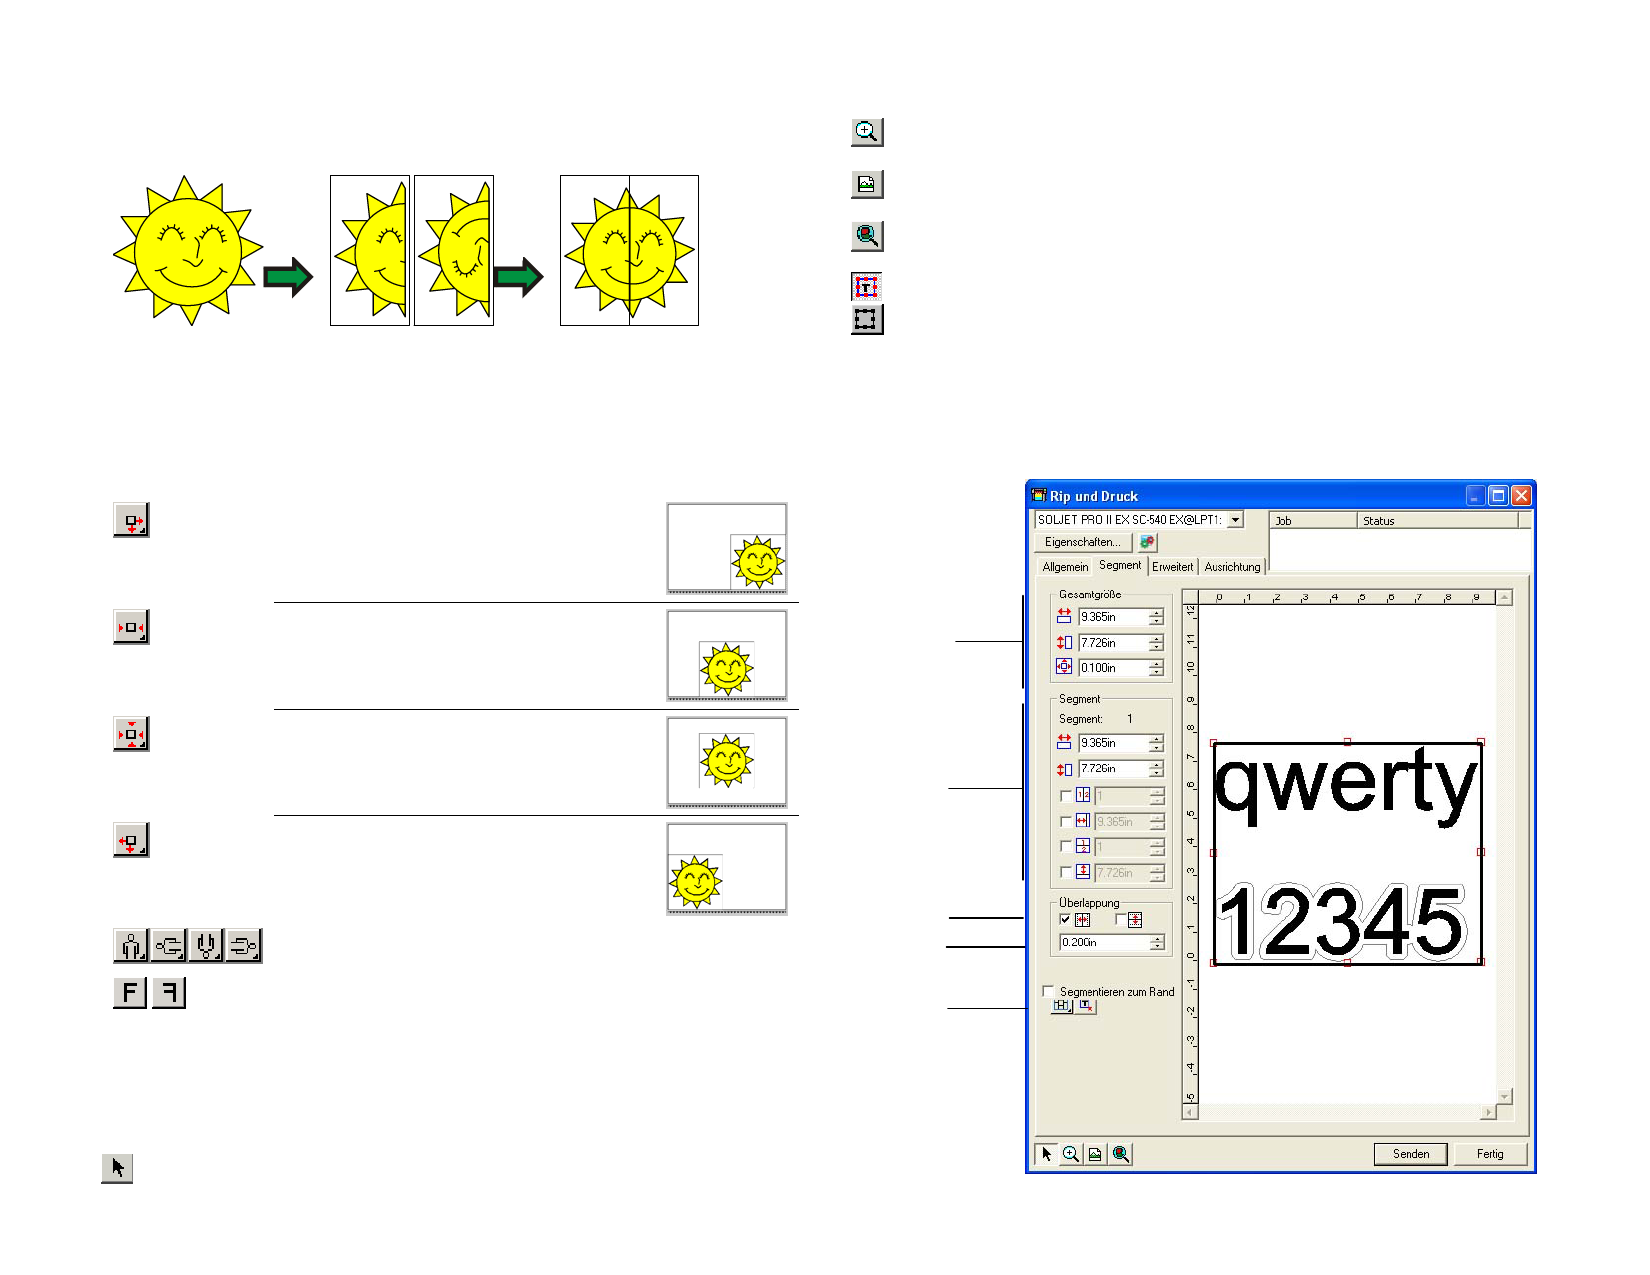The height and width of the screenshot is (1275, 1650).
Task: Click the zoom-to-selection magnifier in dialog toolbar
Action: coord(1121,1154)
